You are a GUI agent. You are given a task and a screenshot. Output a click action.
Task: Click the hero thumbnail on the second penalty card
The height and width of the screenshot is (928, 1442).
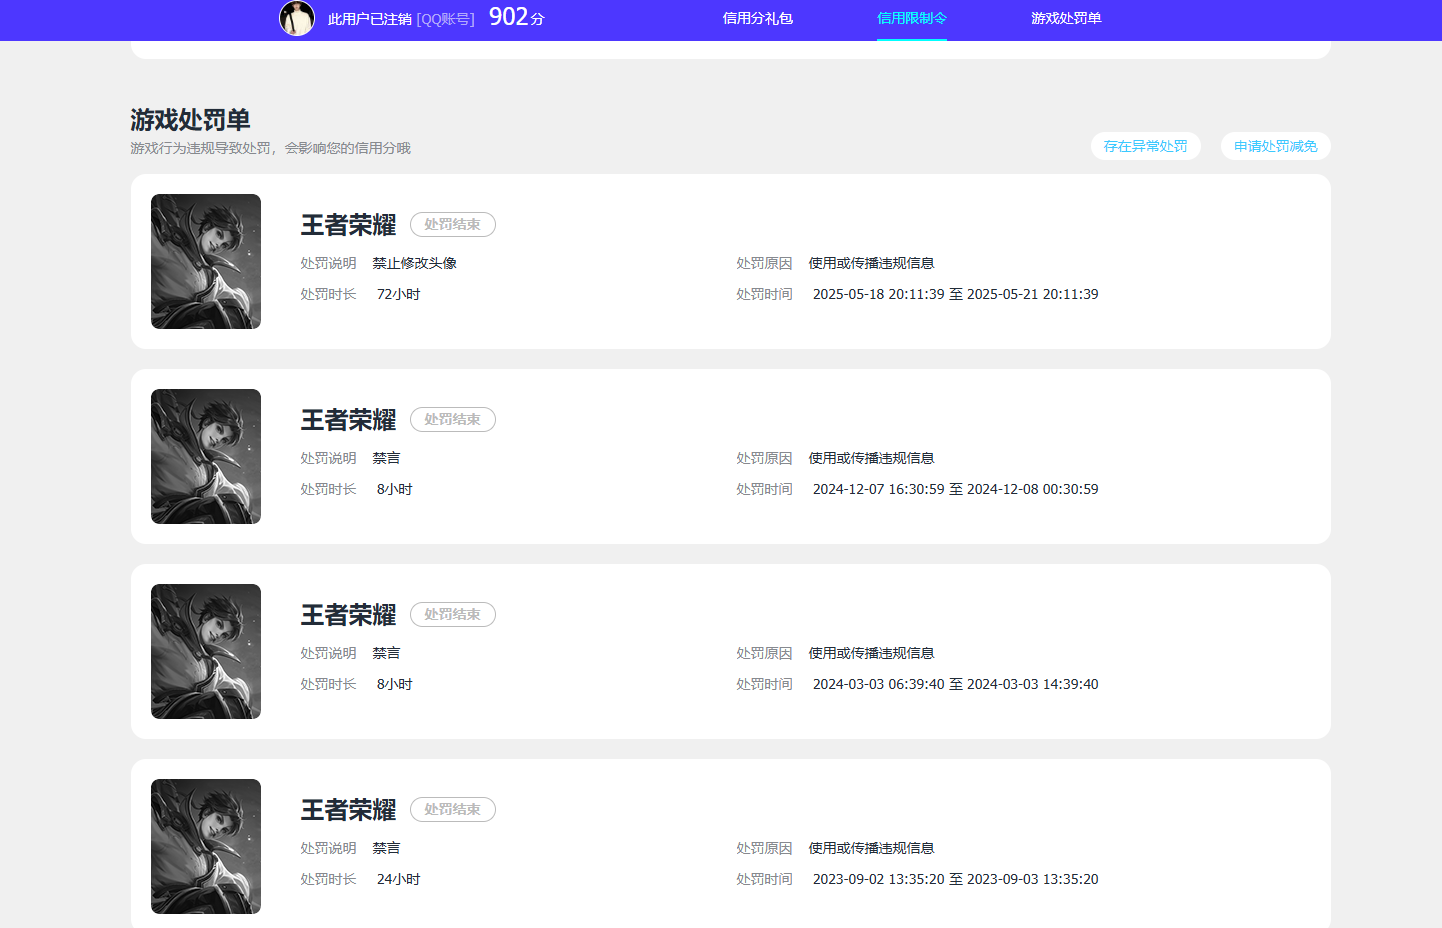[x=205, y=456]
